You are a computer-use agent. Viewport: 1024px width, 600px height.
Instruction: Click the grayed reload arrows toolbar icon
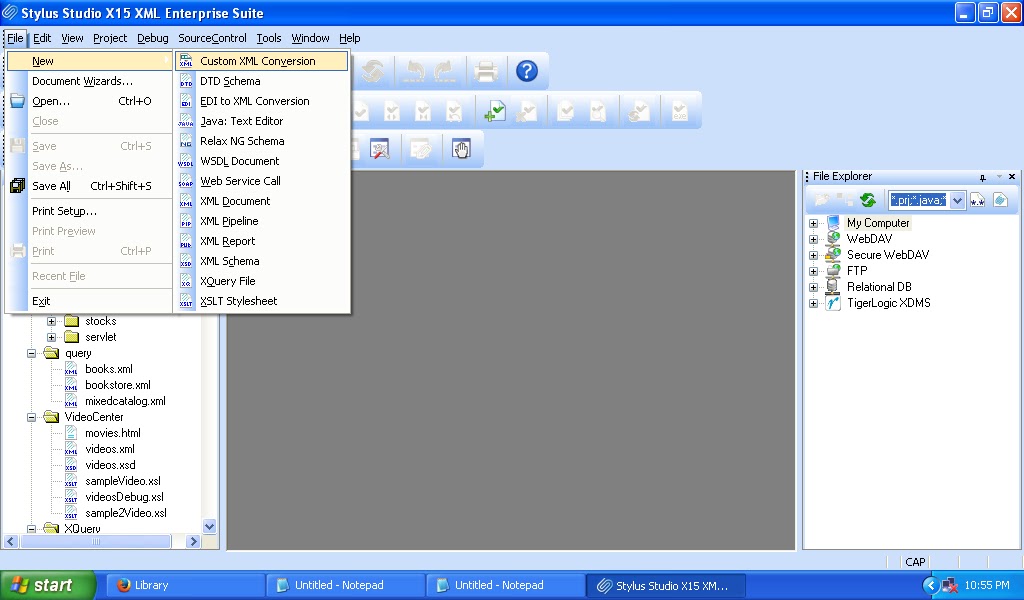coord(373,71)
